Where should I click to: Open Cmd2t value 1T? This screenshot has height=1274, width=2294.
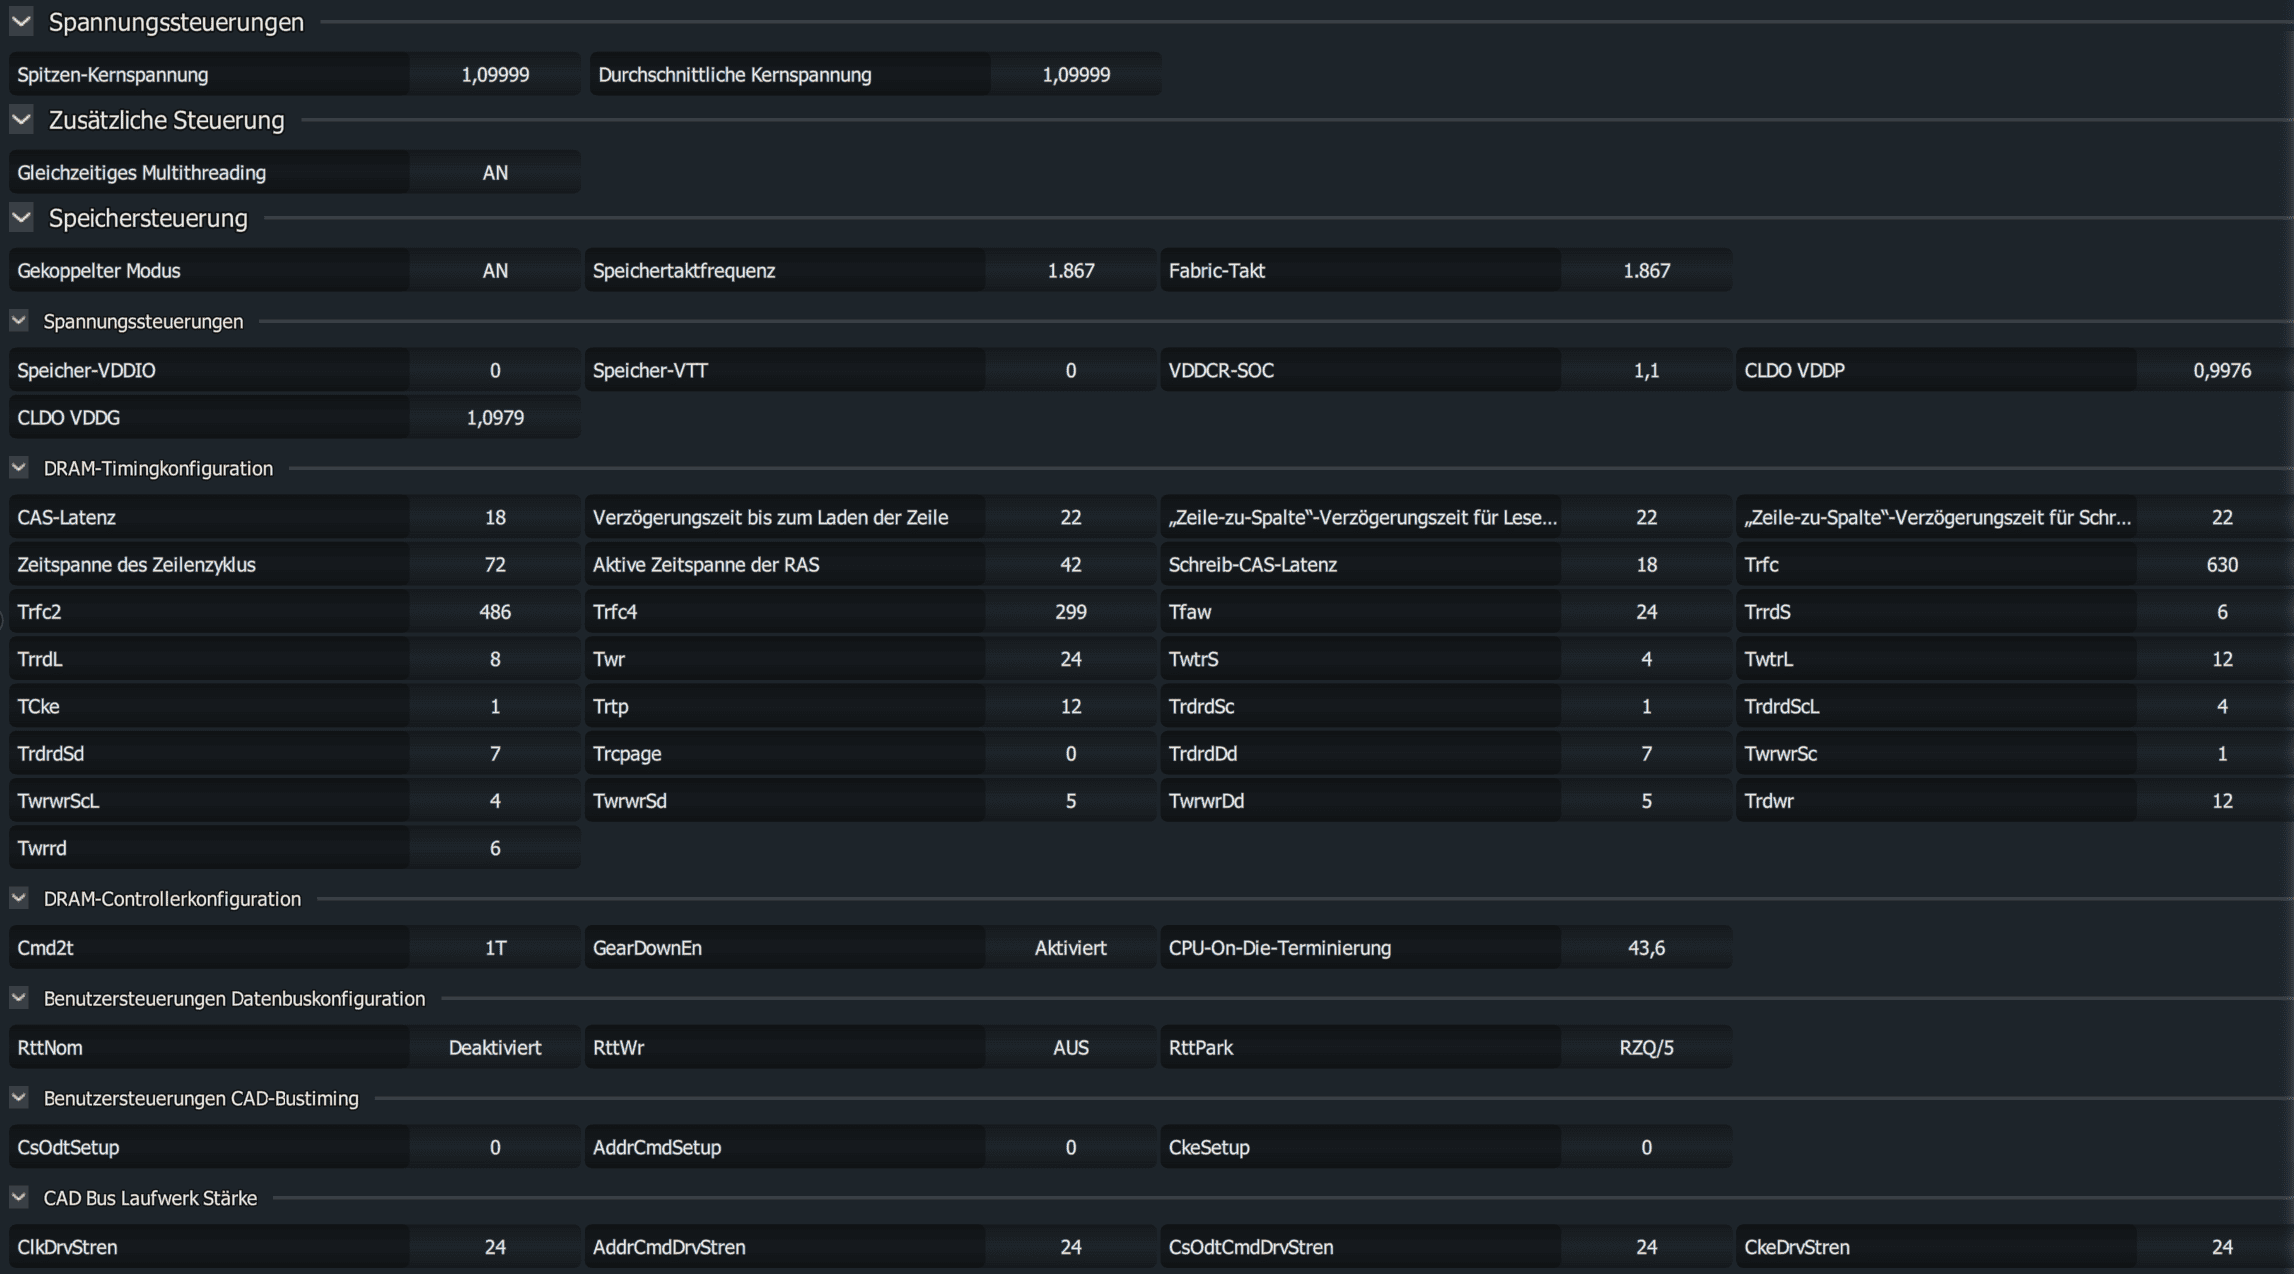point(495,947)
